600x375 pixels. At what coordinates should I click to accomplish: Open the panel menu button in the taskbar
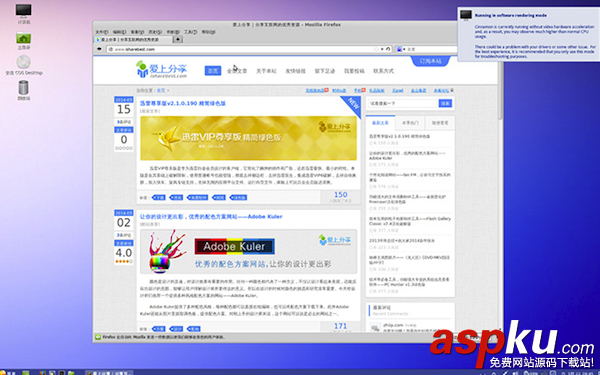(x=8, y=372)
